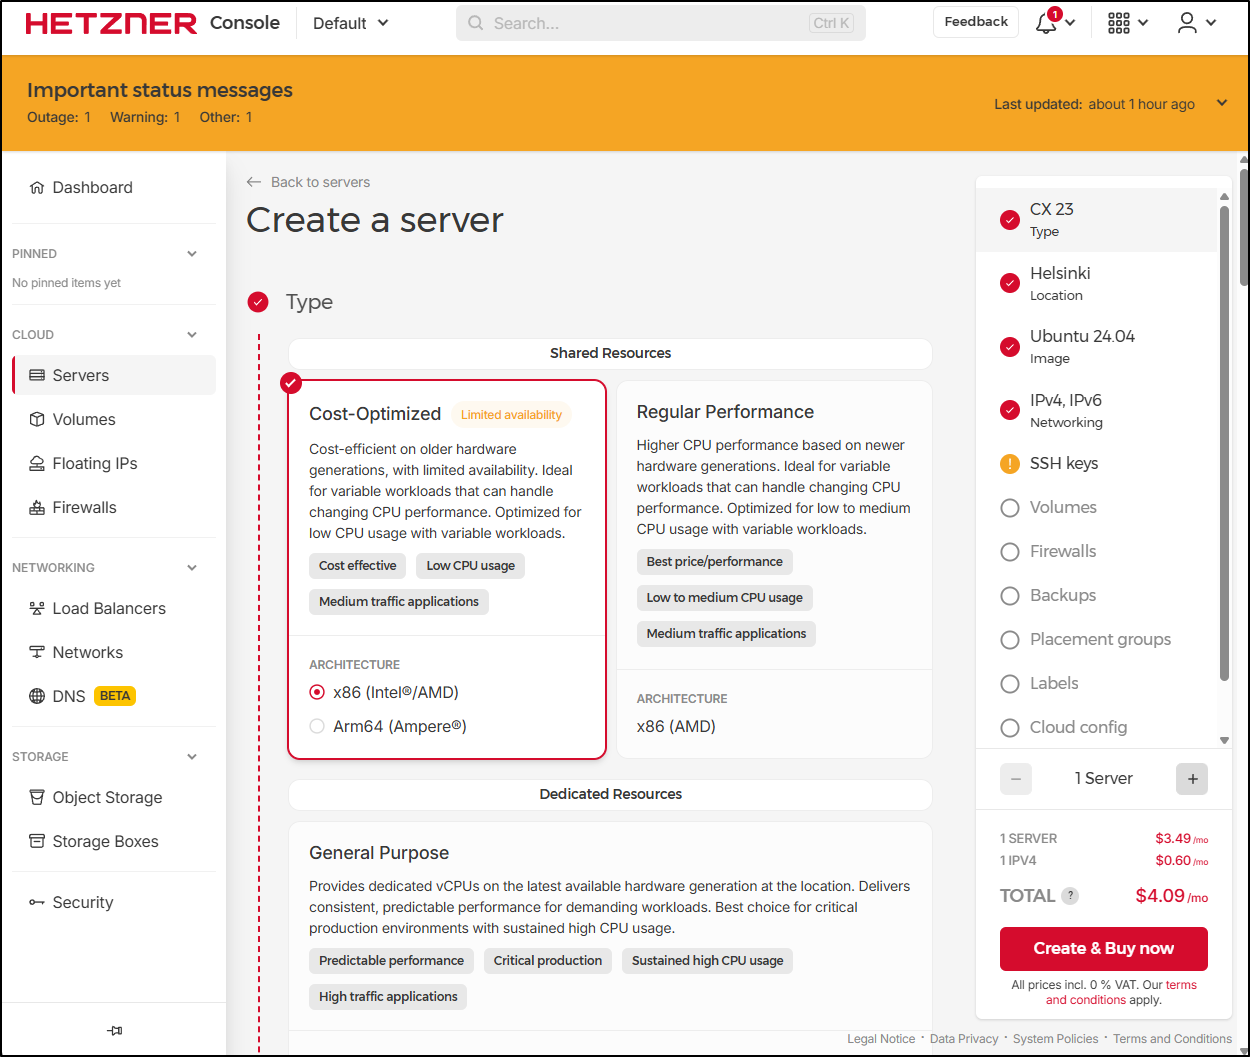Open the apps grid menu icon

[x=1119, y=23]
